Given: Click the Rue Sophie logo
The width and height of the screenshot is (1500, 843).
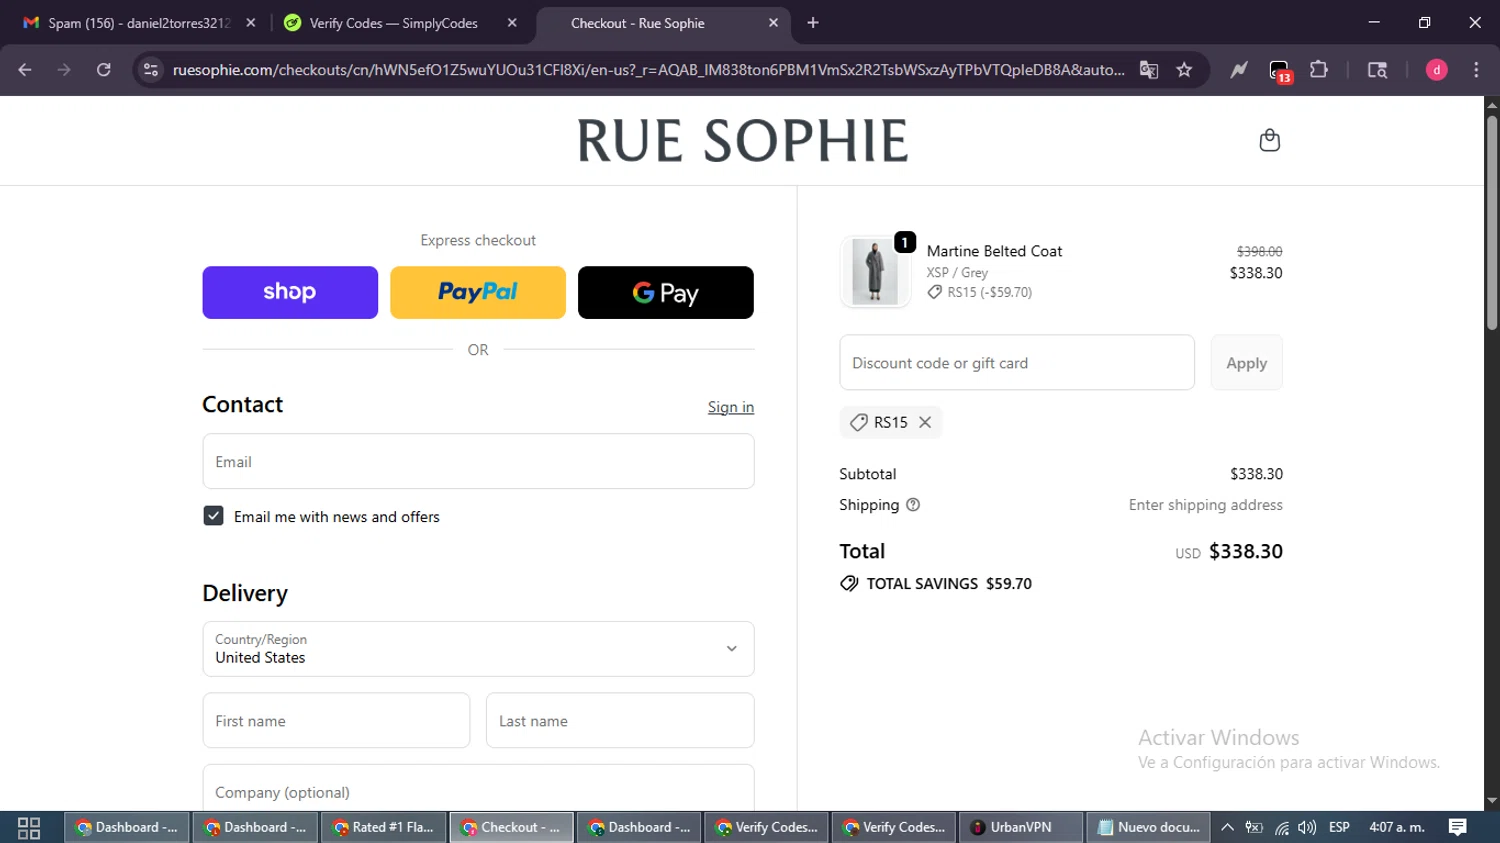Looking at the screenshot, I should 742,140.
